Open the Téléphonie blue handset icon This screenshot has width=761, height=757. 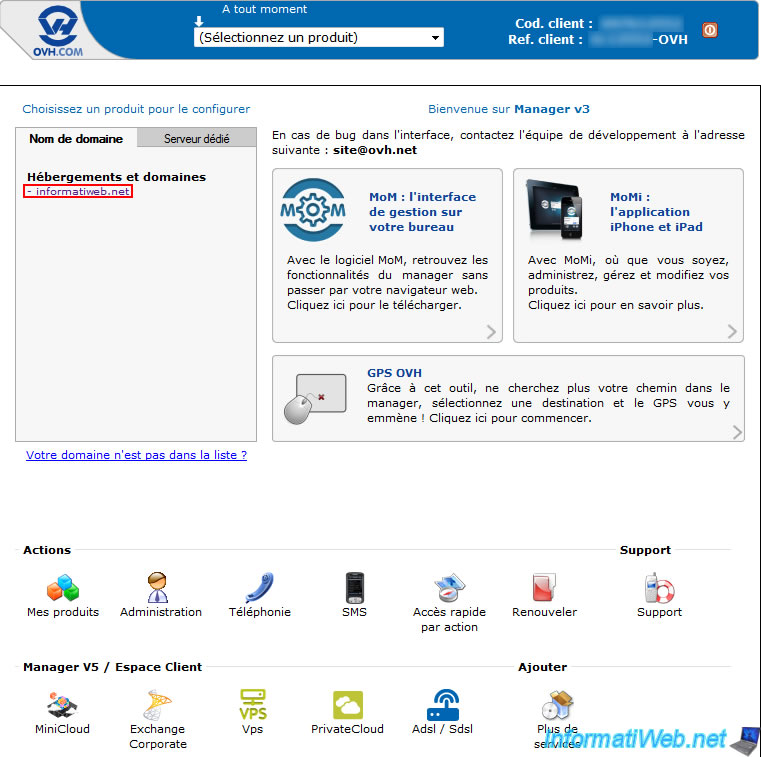(260, 587)
